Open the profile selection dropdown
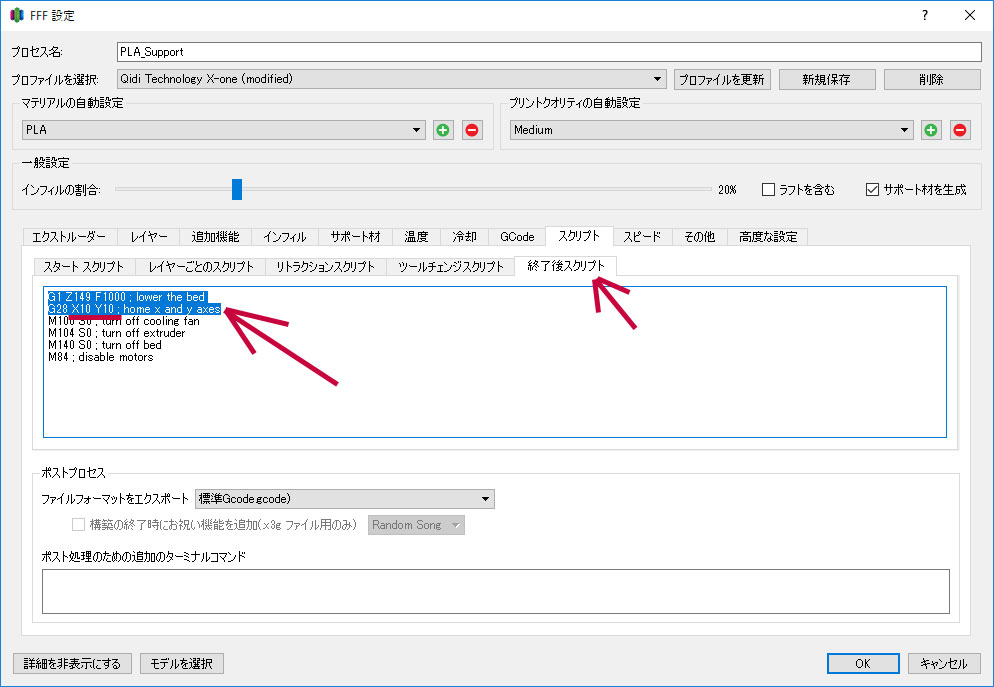The image size is (994, 687). point(391,79)
